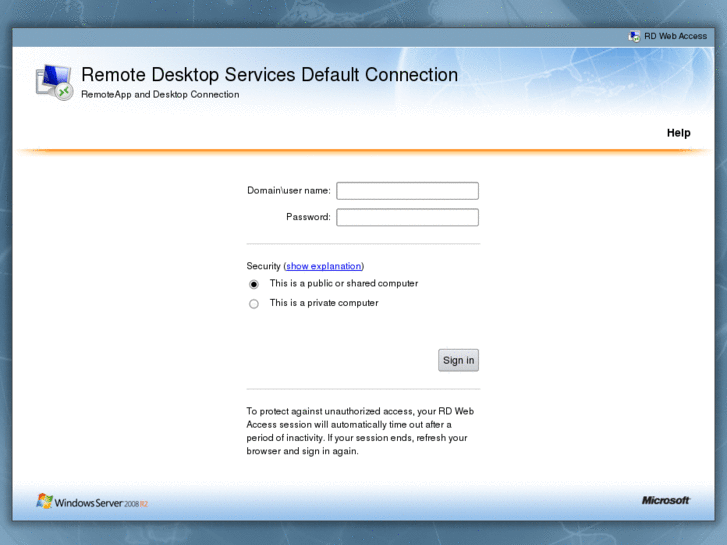Click the Sign in button
Image resolution: width=727 pixels, height=545 pixels.
click(x=458, y=360)
